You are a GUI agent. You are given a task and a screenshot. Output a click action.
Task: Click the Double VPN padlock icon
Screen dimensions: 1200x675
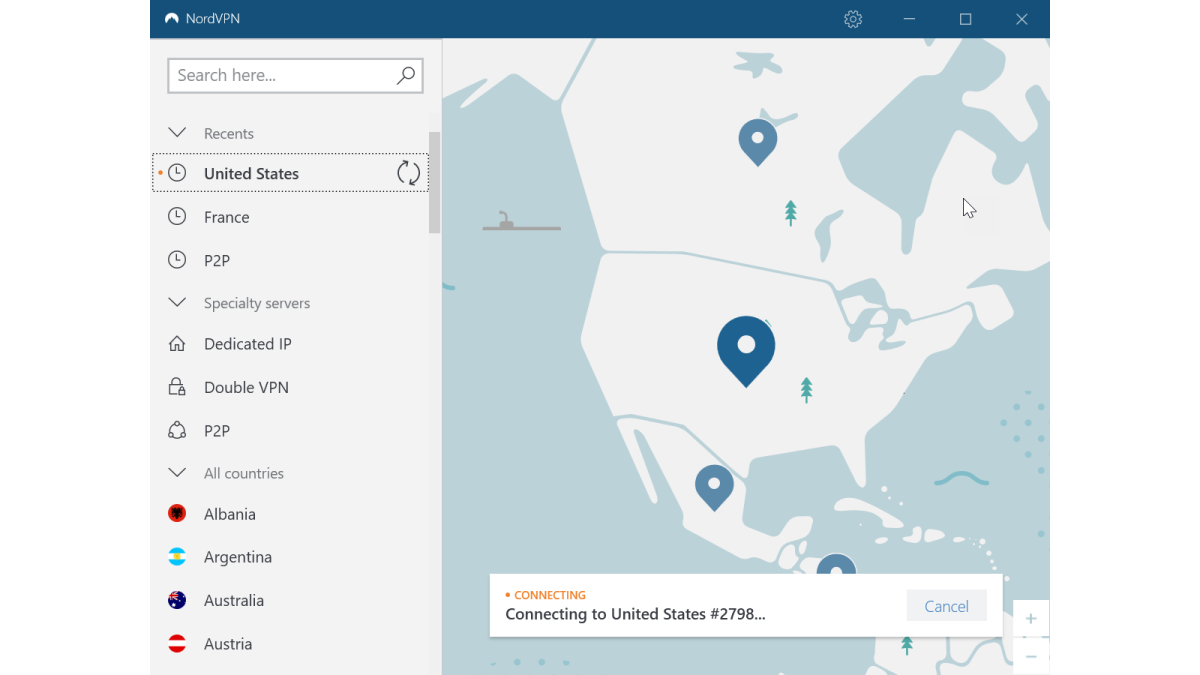point(177,387)
